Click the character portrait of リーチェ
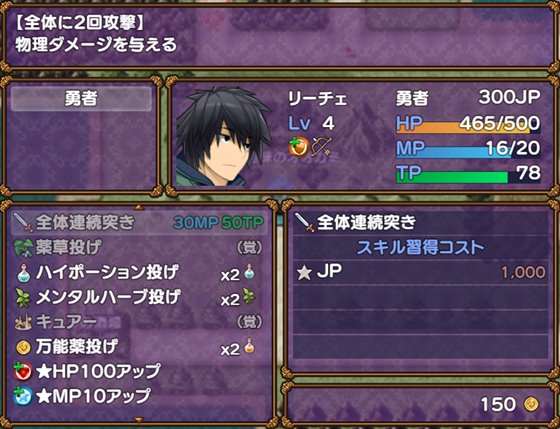 223,136
